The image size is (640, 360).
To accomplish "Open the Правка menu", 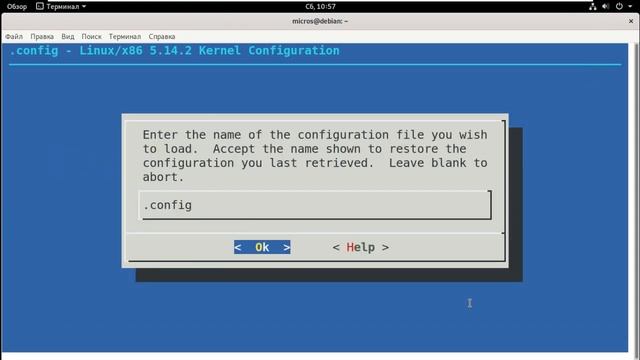I will click(x=42, y=36).
